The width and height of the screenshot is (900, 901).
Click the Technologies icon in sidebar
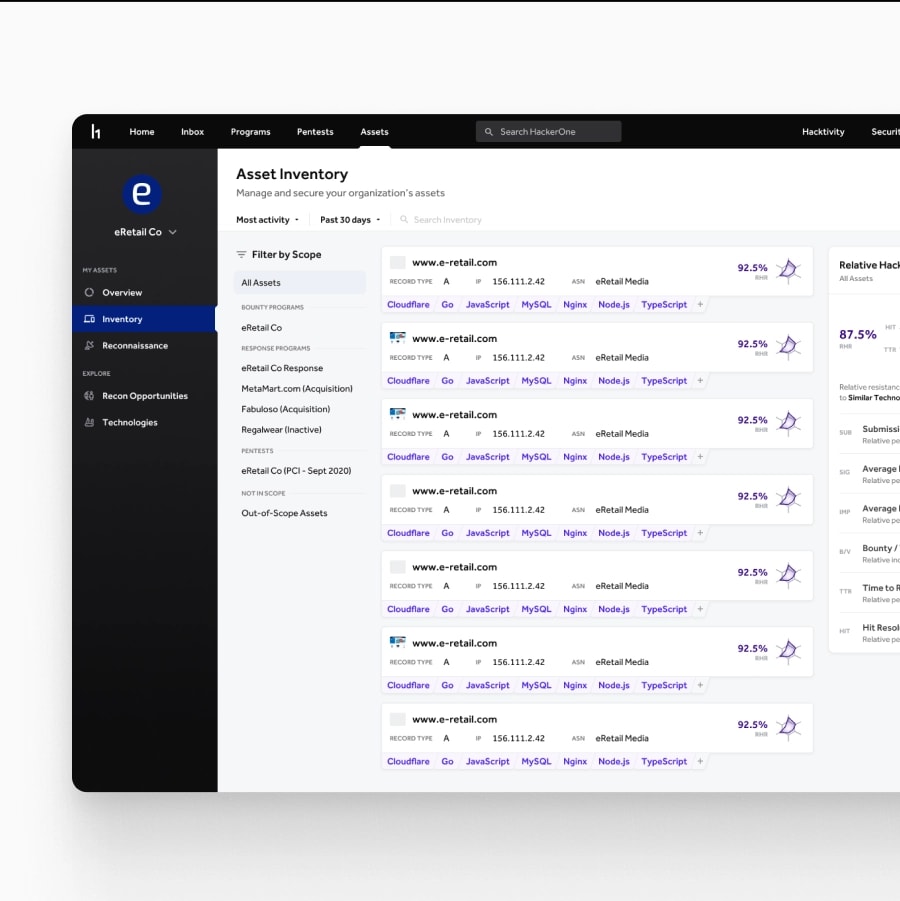pyautogui.click(x=89, y=422)
